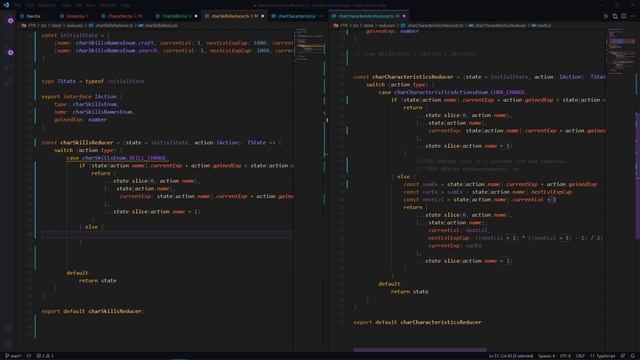Viewport: 640px width, 360px height.
Task: Open the Terminal menu
Action: pos(108,5)
